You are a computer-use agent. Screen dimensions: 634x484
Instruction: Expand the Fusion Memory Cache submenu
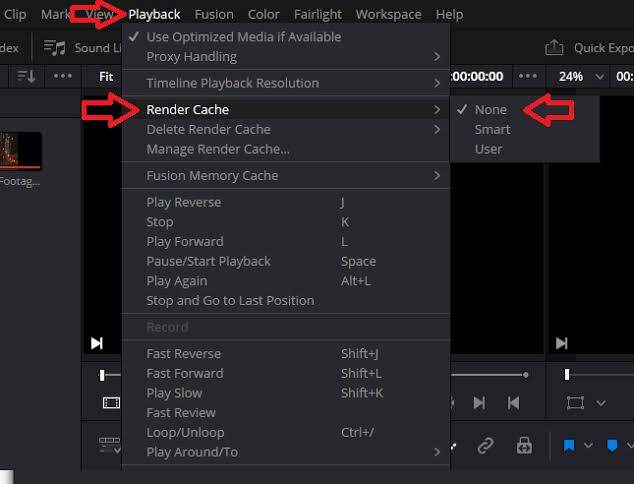pos(286,175)
